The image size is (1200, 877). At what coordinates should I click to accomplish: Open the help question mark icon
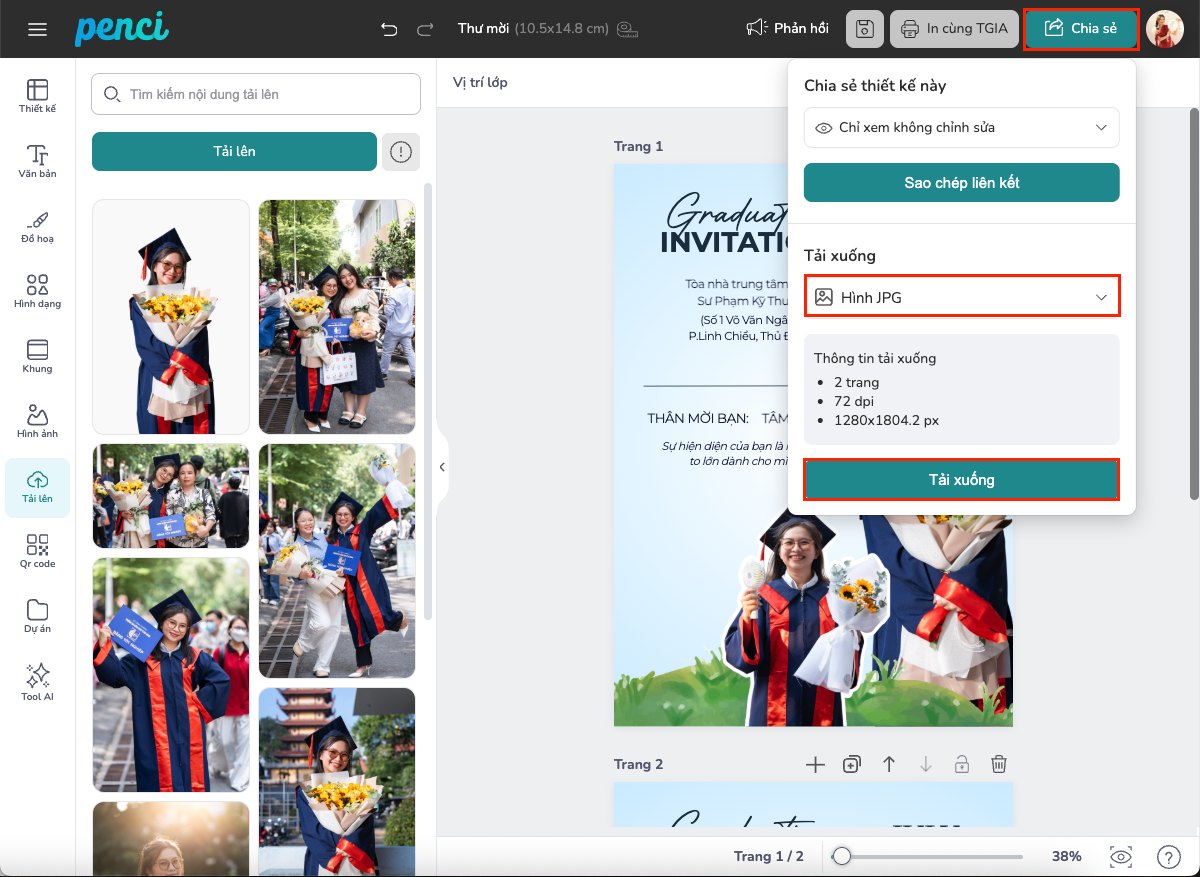coord(1167,857)
